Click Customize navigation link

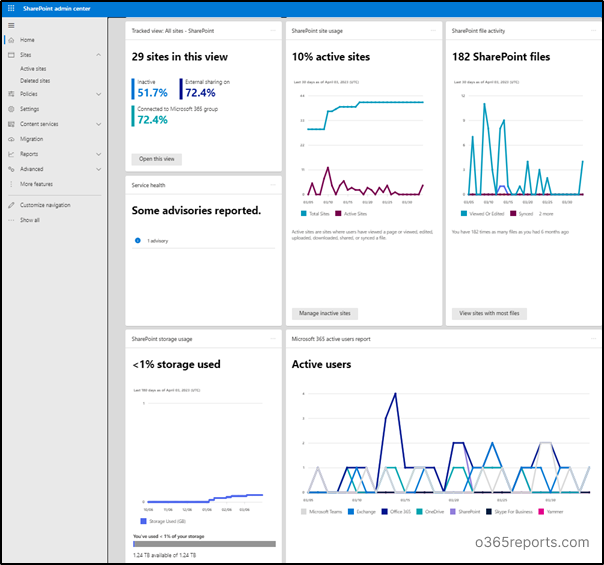45,205
